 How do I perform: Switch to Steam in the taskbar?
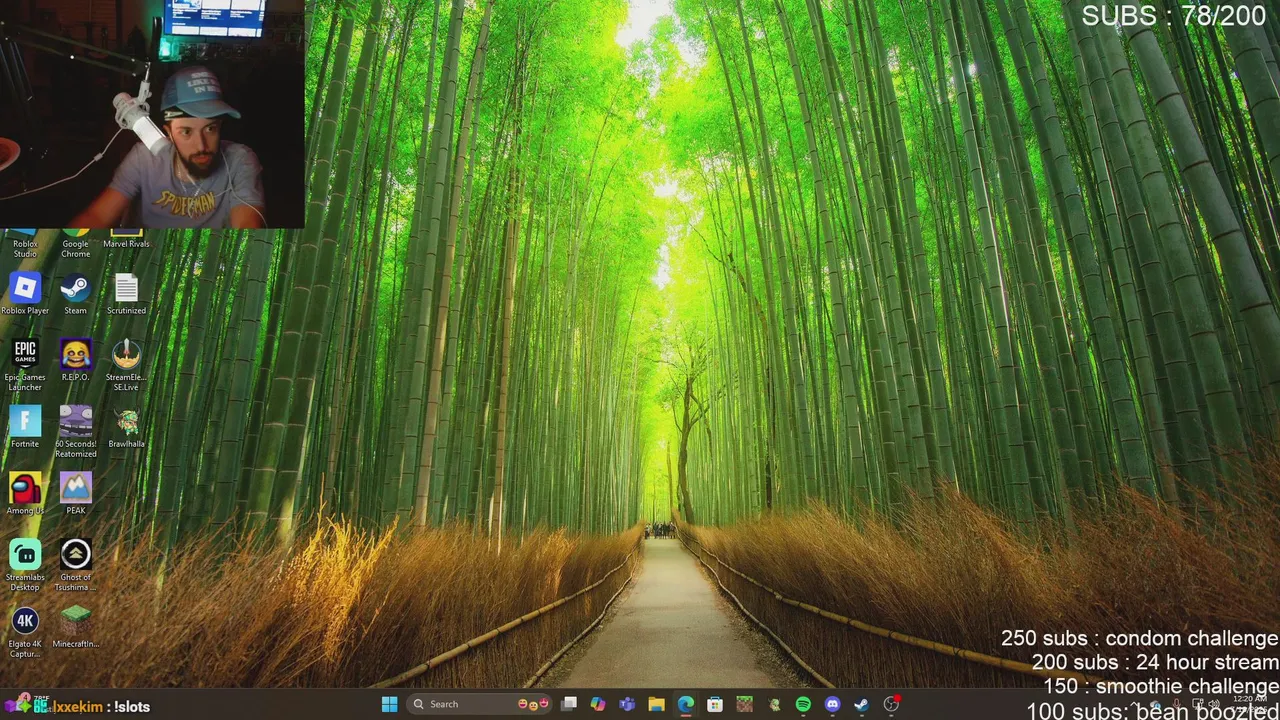pyautogui.click(x=861, y=704)
